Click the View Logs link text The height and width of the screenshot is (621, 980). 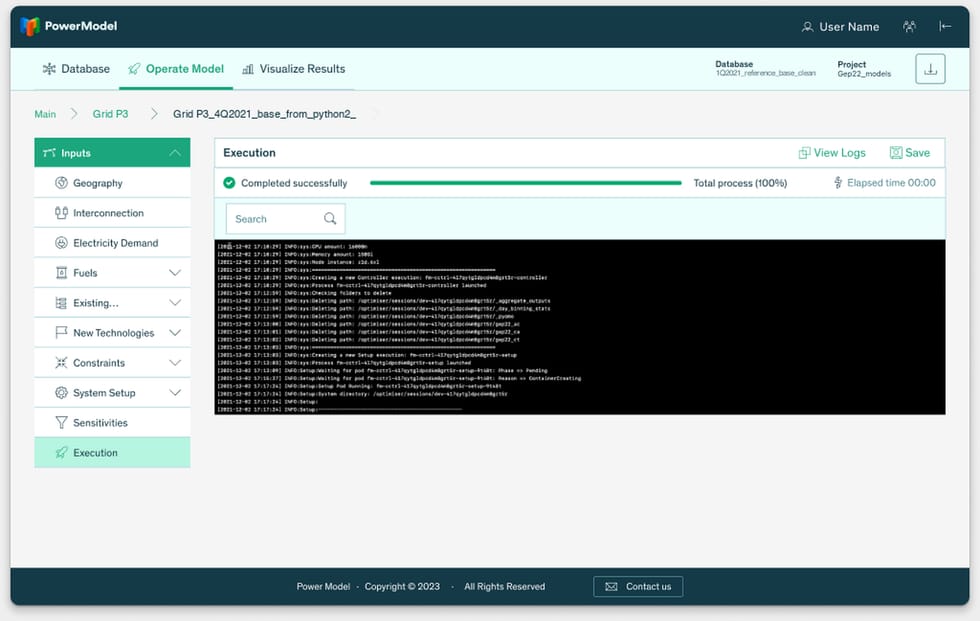click(x=839, y=153)
